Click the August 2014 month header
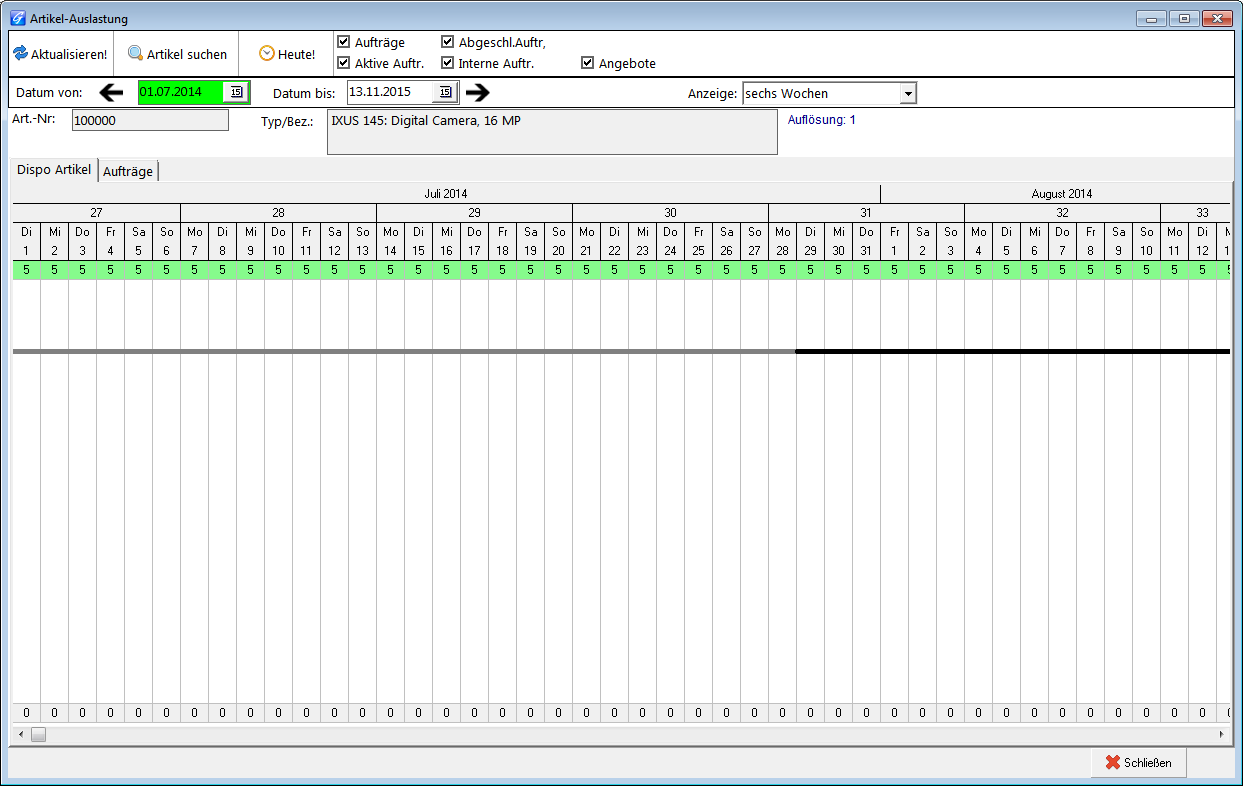The width and height of the screenshot is (1243, 786). tap(1062, 193)
